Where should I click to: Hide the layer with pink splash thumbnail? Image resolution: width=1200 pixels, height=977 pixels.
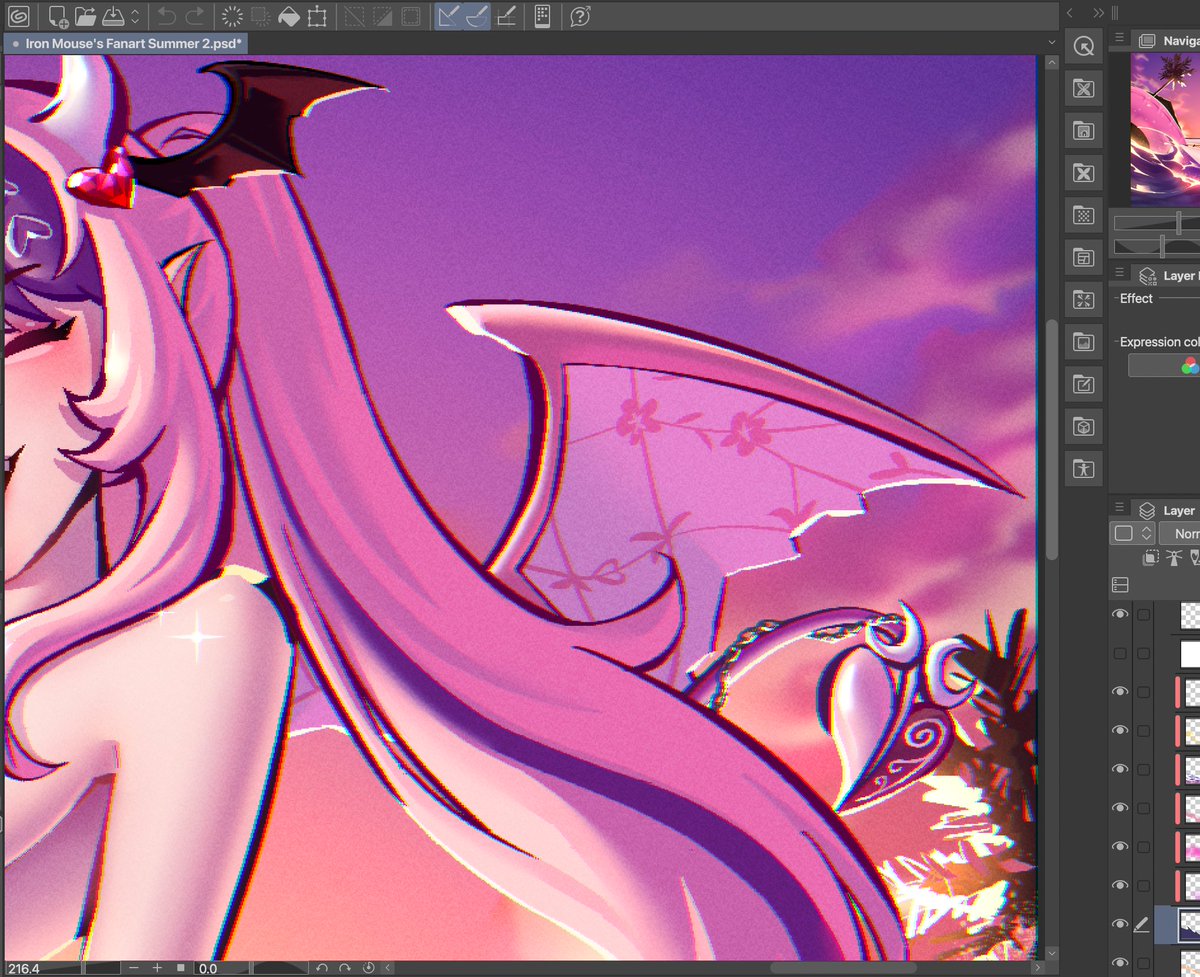coord(1120,847)
